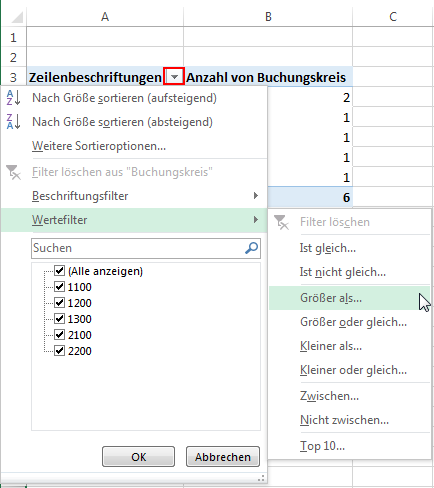Expand the Wertefilter submenu arrow
The width and height of the screenshot is (434, 488).
[256, 220]
